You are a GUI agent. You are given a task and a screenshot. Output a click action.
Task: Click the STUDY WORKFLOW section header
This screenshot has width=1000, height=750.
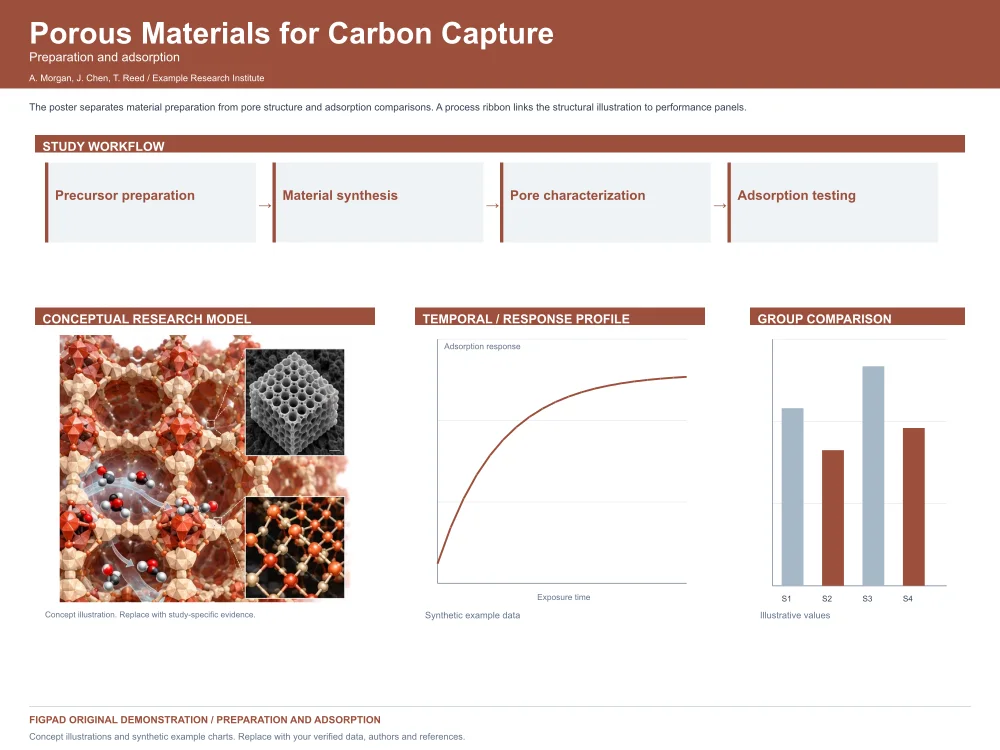(x=499, y=144)
